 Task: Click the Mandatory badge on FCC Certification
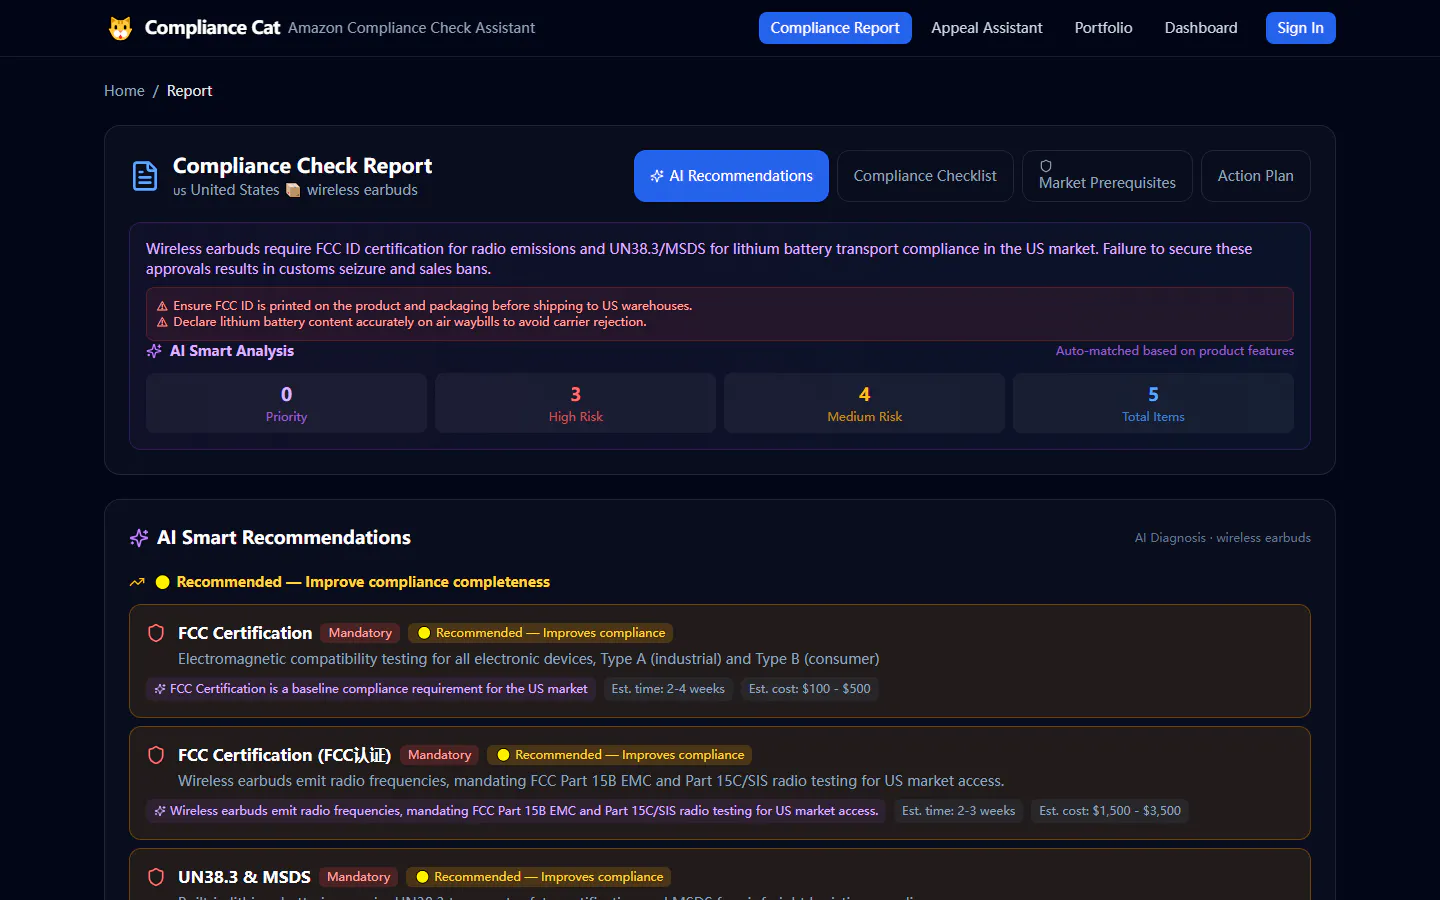(360, 633)
